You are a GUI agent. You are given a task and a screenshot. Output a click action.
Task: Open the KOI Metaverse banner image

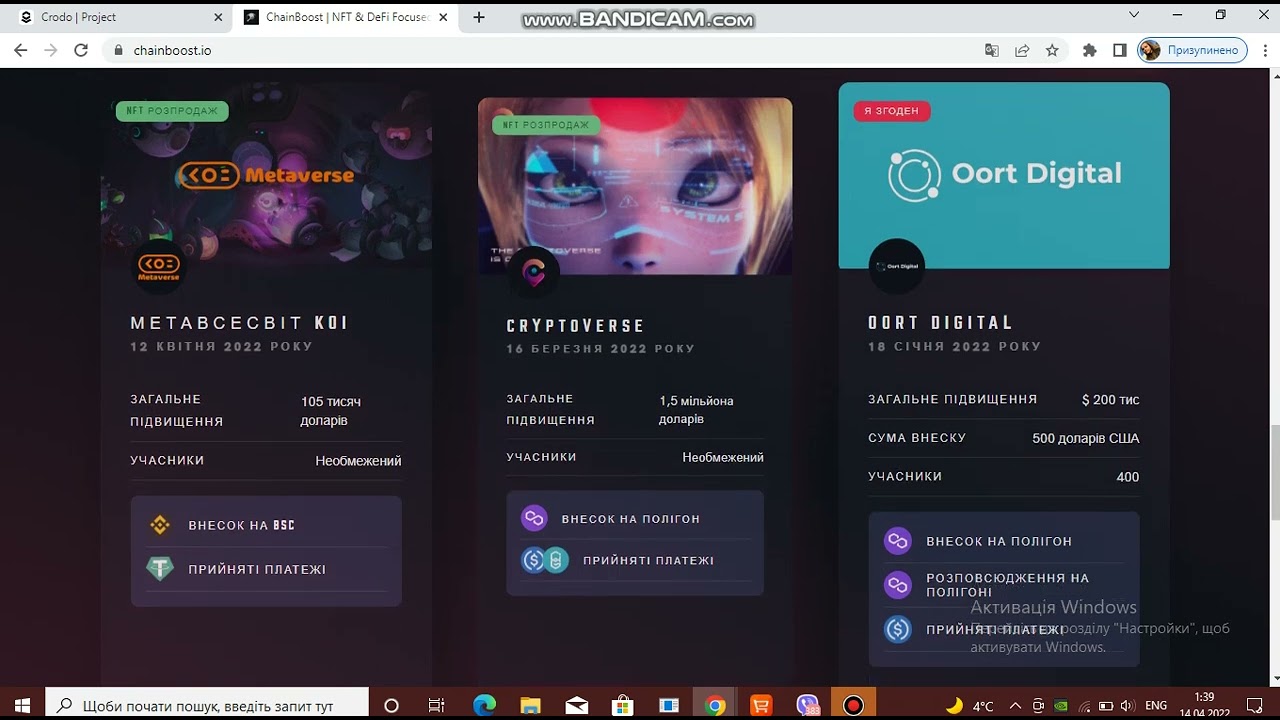(x=267, y=175)
